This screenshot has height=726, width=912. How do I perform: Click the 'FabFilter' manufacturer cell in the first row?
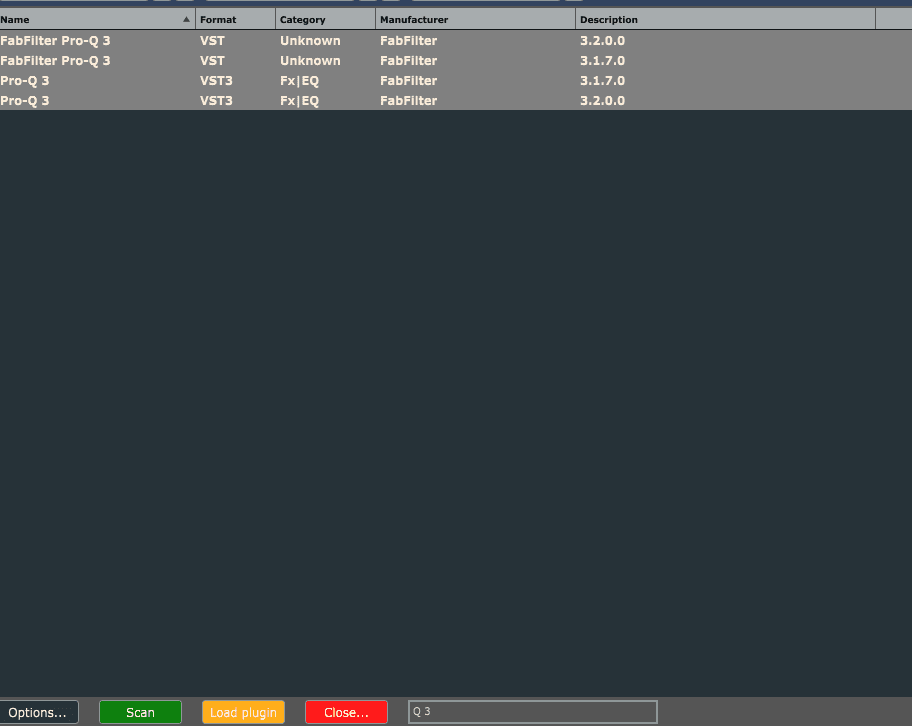tap(408, 41)
